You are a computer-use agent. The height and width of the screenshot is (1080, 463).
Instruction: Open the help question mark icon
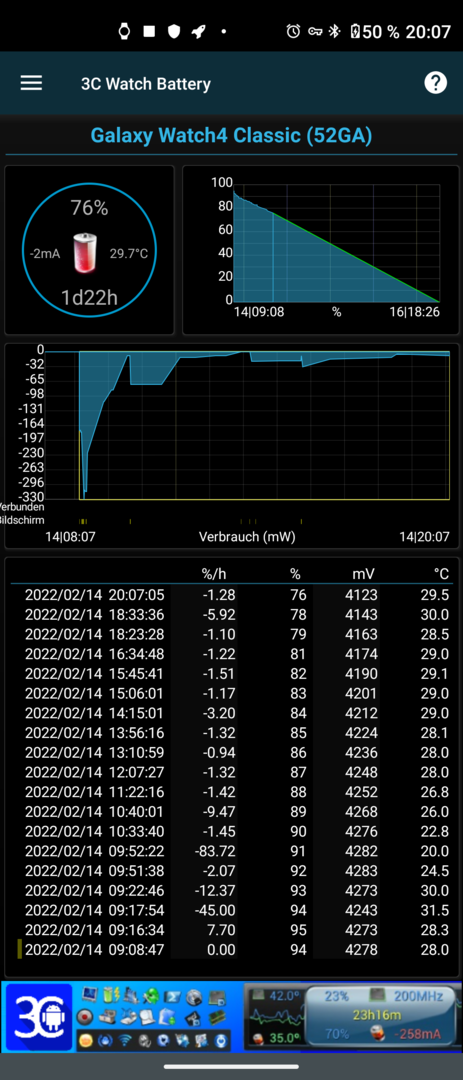pyautogui.click(x=435, y=83)
